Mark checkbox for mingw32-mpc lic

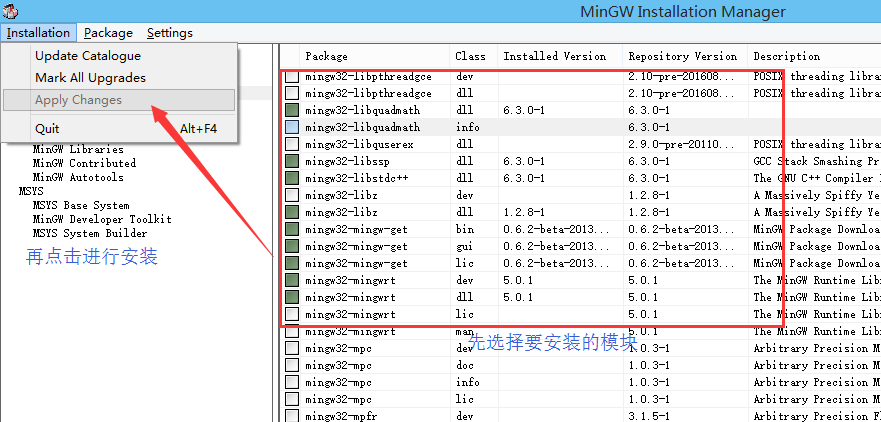(292, 400)
